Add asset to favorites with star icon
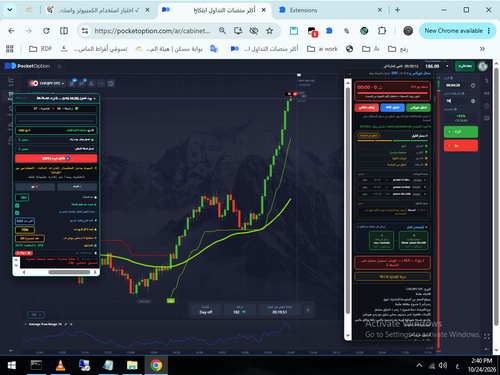 (x=60, y=66)
